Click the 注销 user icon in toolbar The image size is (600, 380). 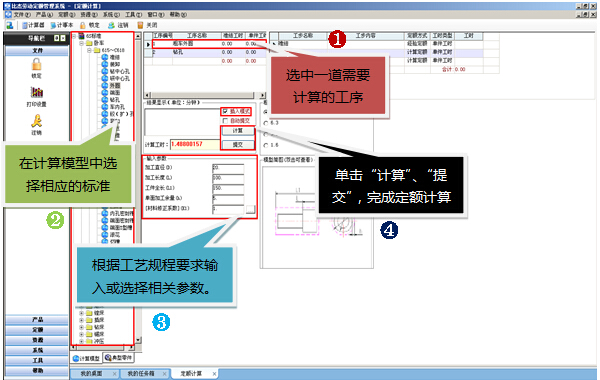111,25
